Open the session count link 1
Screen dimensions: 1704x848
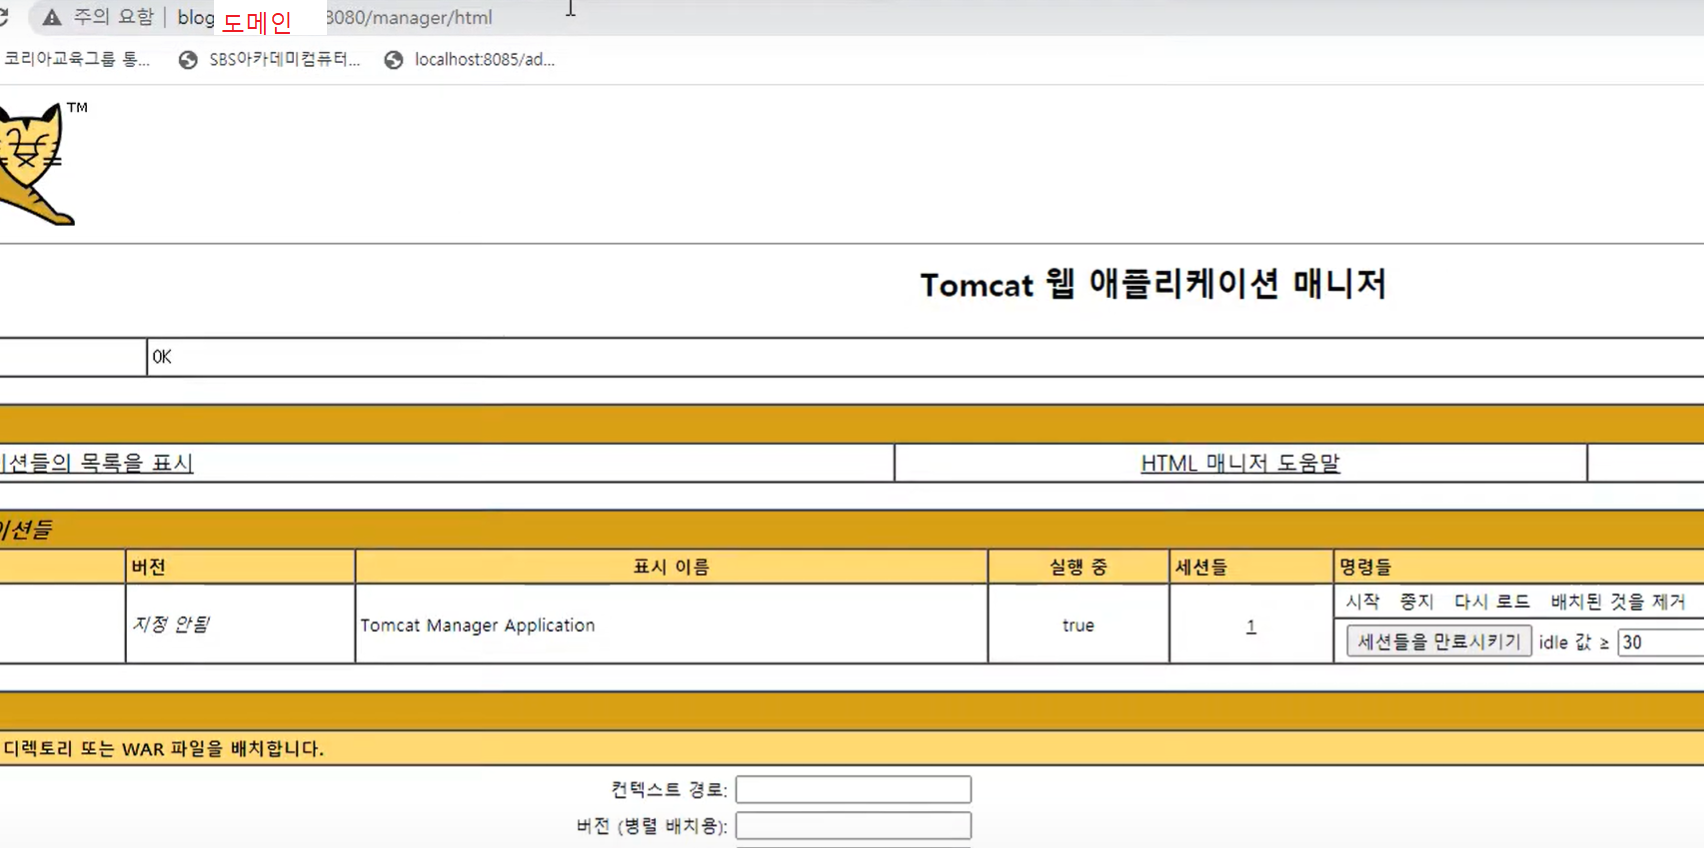click(1251, 626)
